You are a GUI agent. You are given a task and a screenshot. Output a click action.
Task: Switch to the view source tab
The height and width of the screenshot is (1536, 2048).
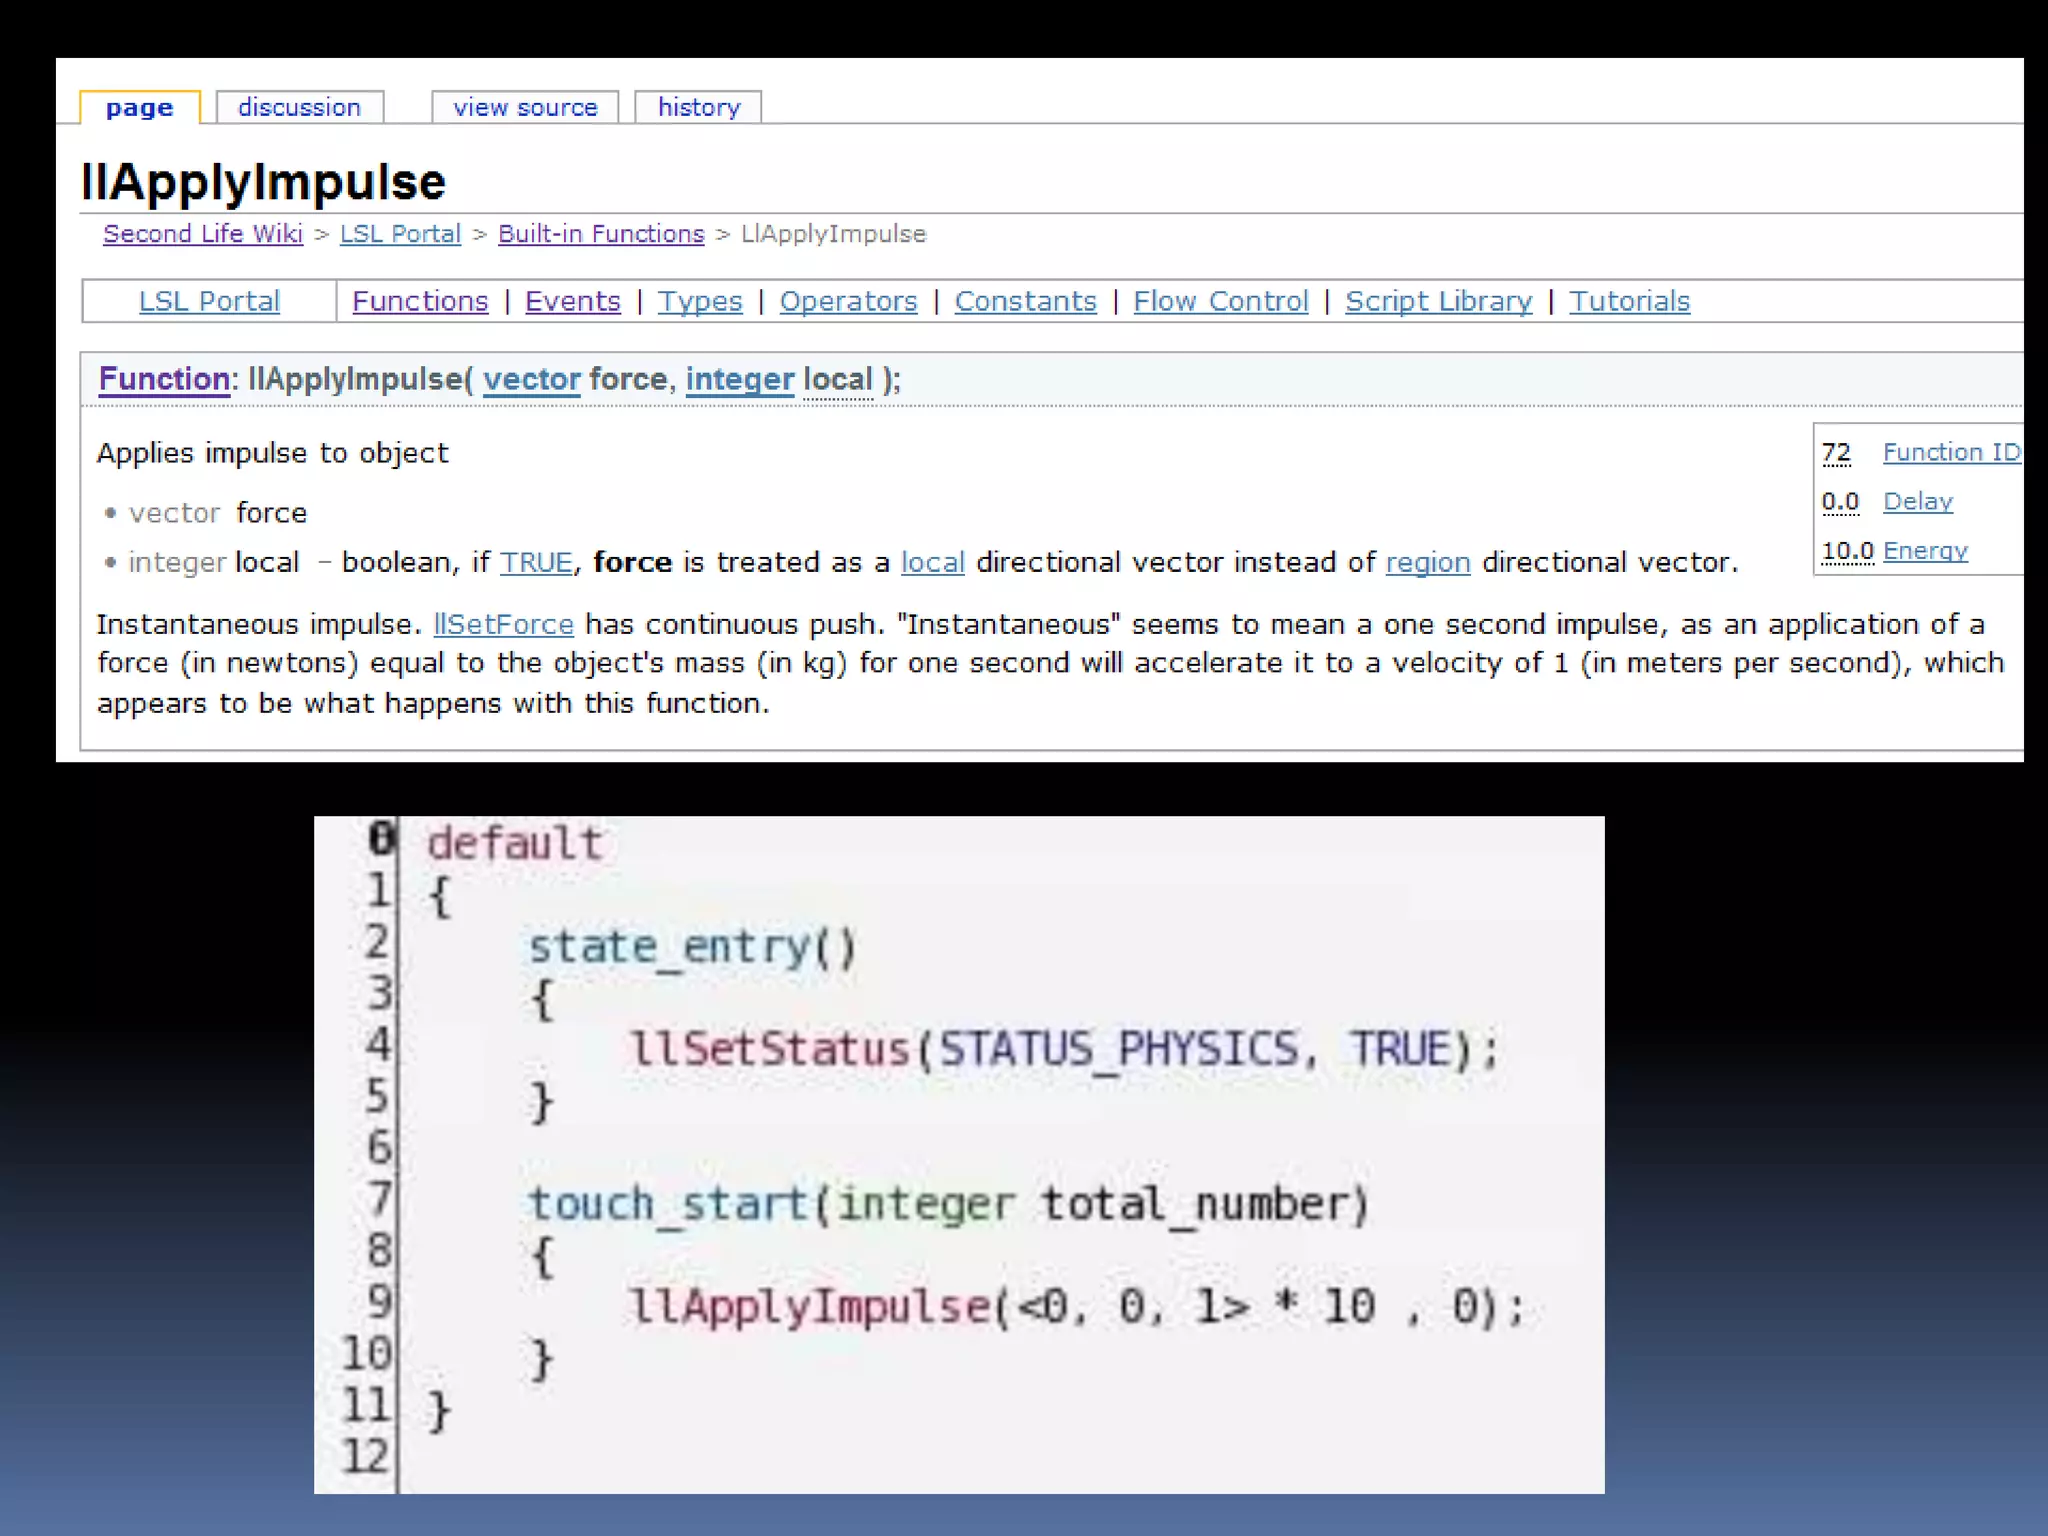tap(525, 107)
